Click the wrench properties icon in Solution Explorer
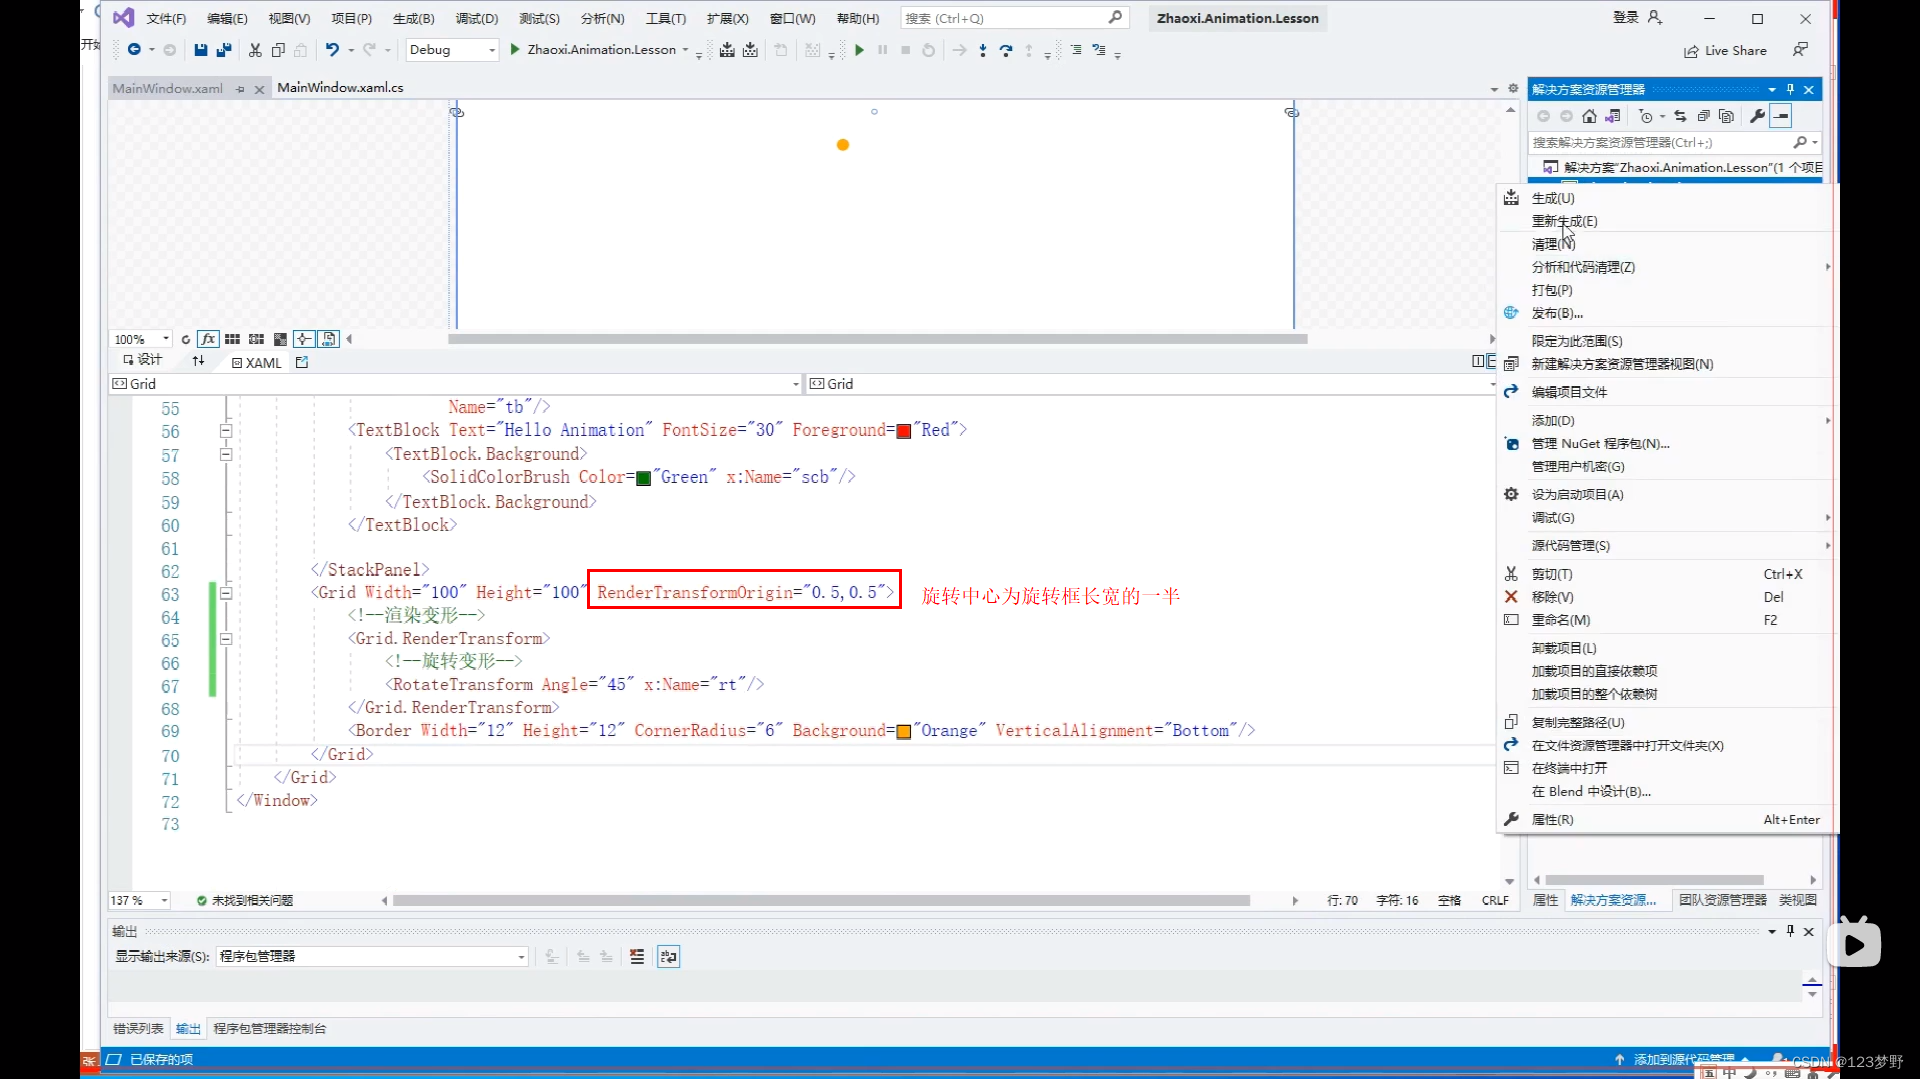Screen dimensions: 1920x1079 click(1757, 116)
